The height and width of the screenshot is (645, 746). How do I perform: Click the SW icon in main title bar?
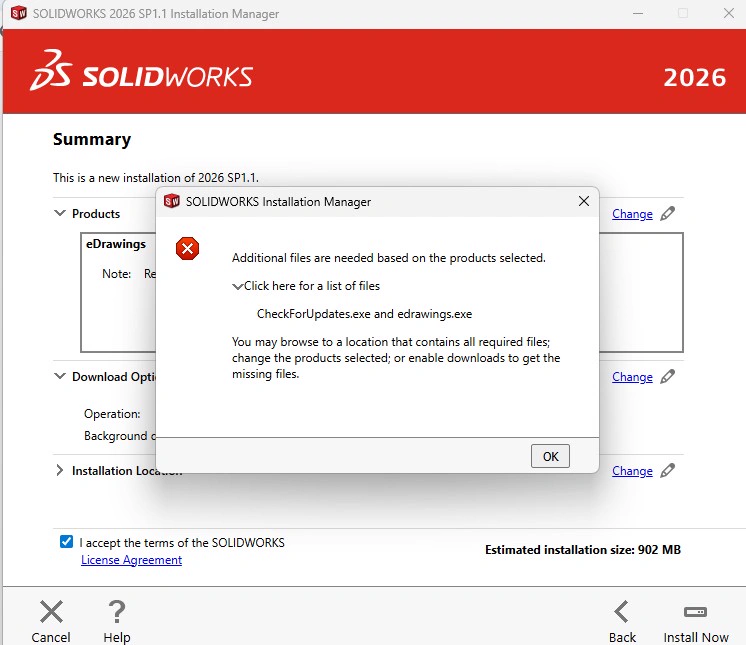click(x=19, y=13)
